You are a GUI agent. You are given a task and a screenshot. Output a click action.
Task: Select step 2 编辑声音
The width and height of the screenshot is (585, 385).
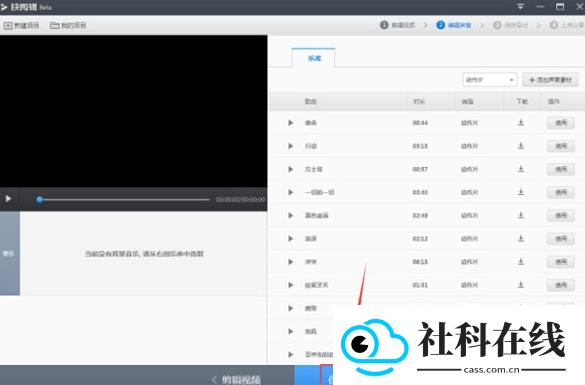point(454,25)
